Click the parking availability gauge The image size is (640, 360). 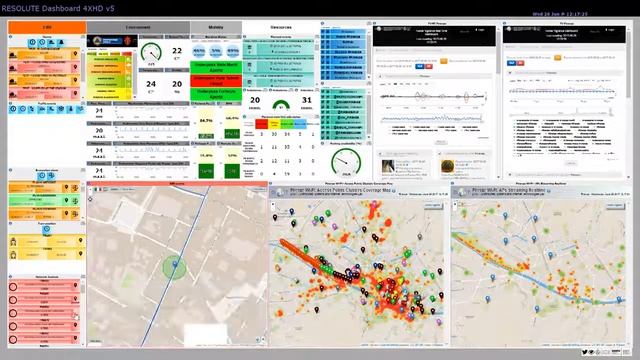[346, 162]
